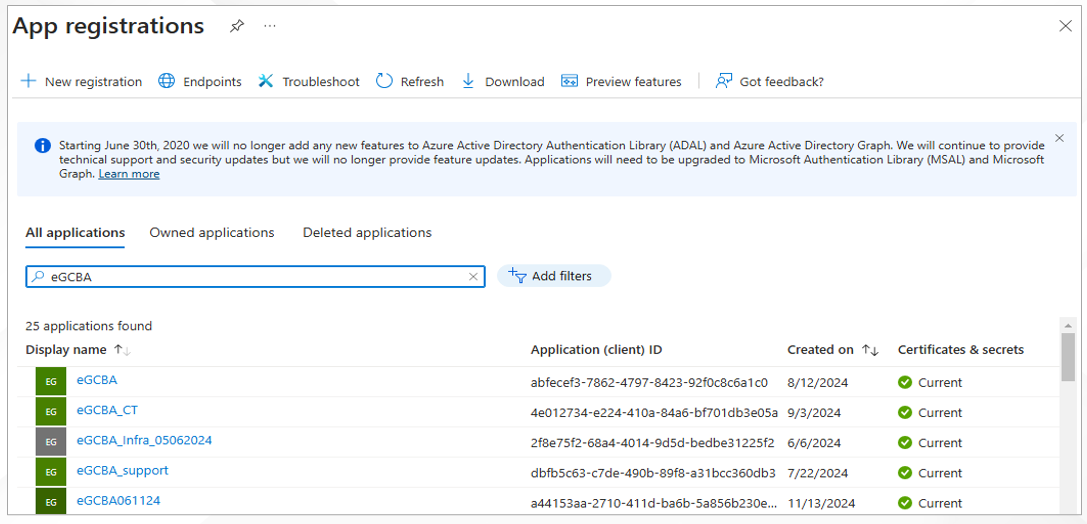
Task: Click green check icon in eGCBA_CT row
Action: (x=905, y=412)
